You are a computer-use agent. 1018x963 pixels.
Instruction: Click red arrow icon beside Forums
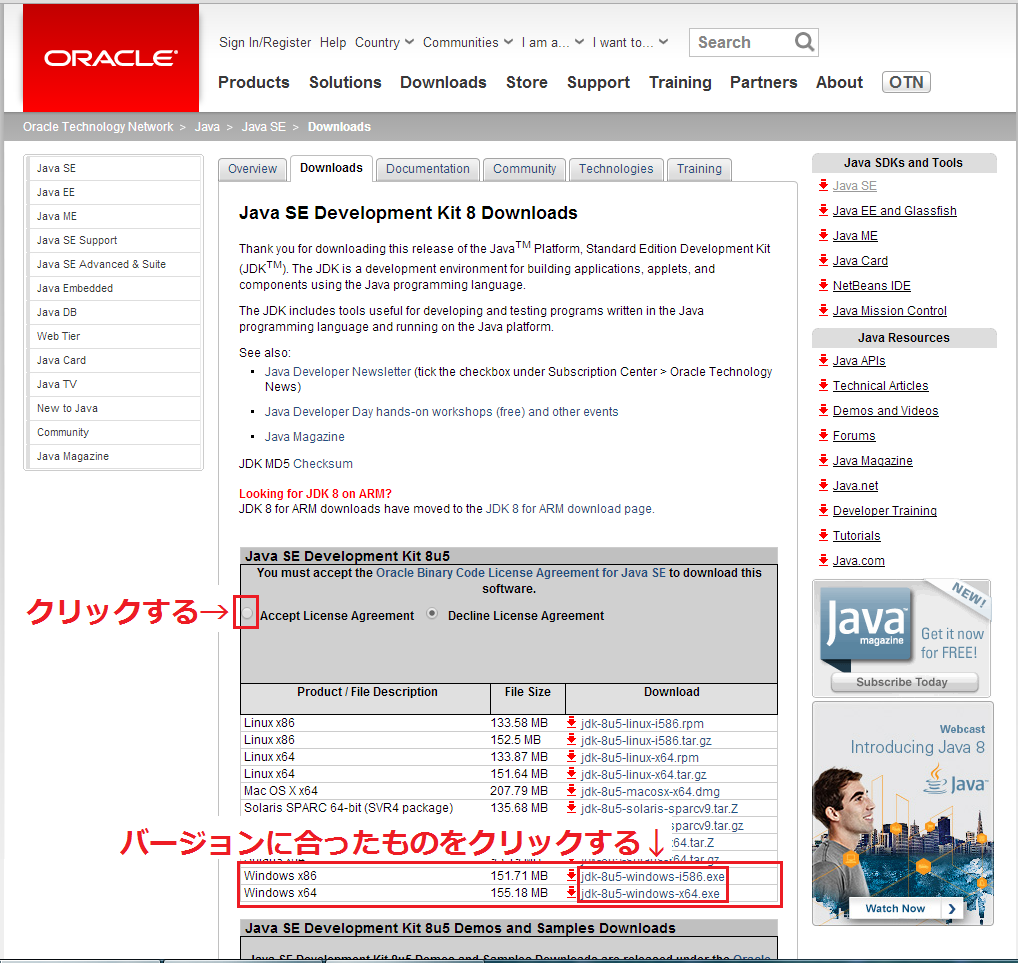[x=823, y=435]
